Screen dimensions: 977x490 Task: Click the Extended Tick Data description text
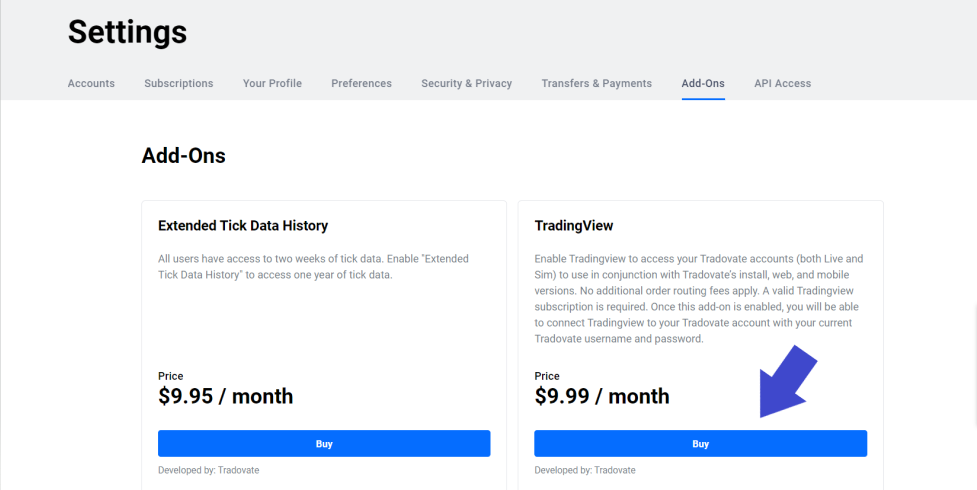(x=313, y=266)
